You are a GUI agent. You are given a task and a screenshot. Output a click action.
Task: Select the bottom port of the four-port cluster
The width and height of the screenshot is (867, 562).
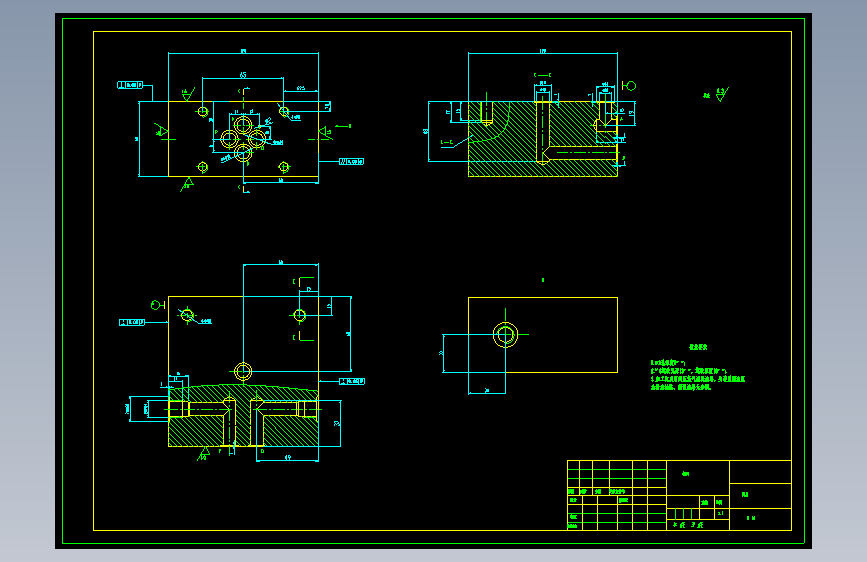click(x=243, y=152)
